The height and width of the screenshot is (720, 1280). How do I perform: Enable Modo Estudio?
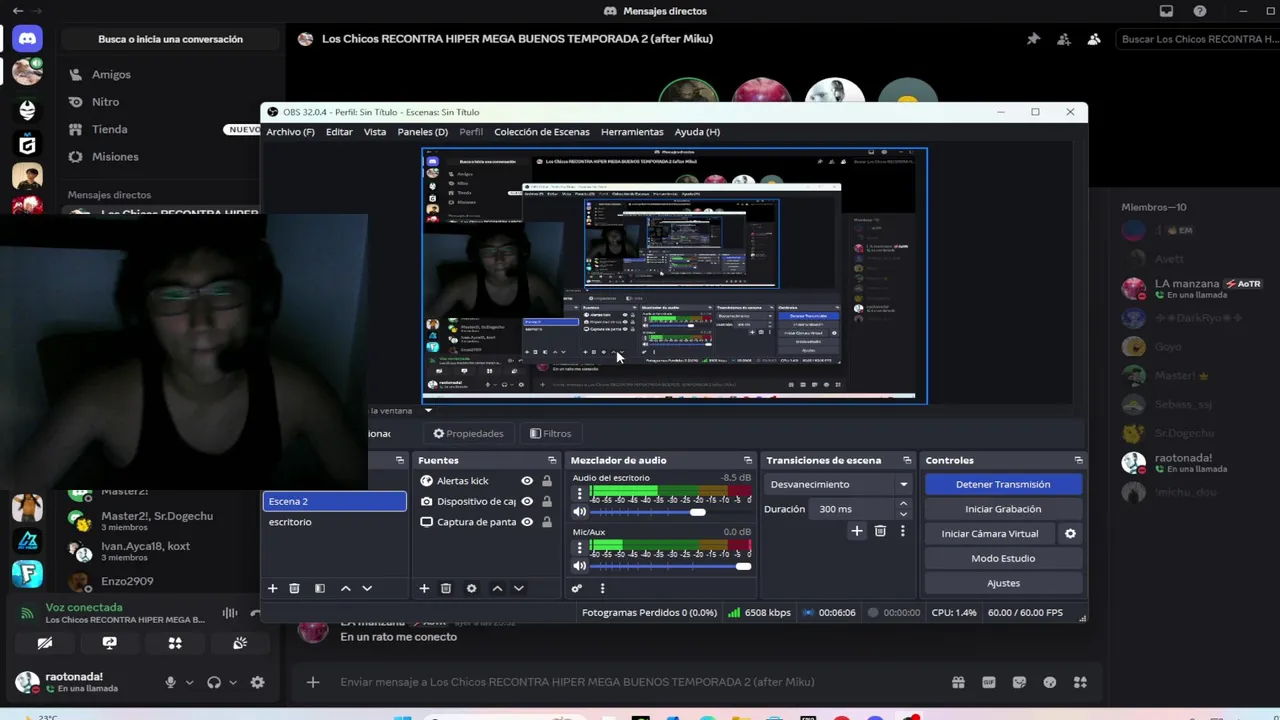(x=1003, y=558)
